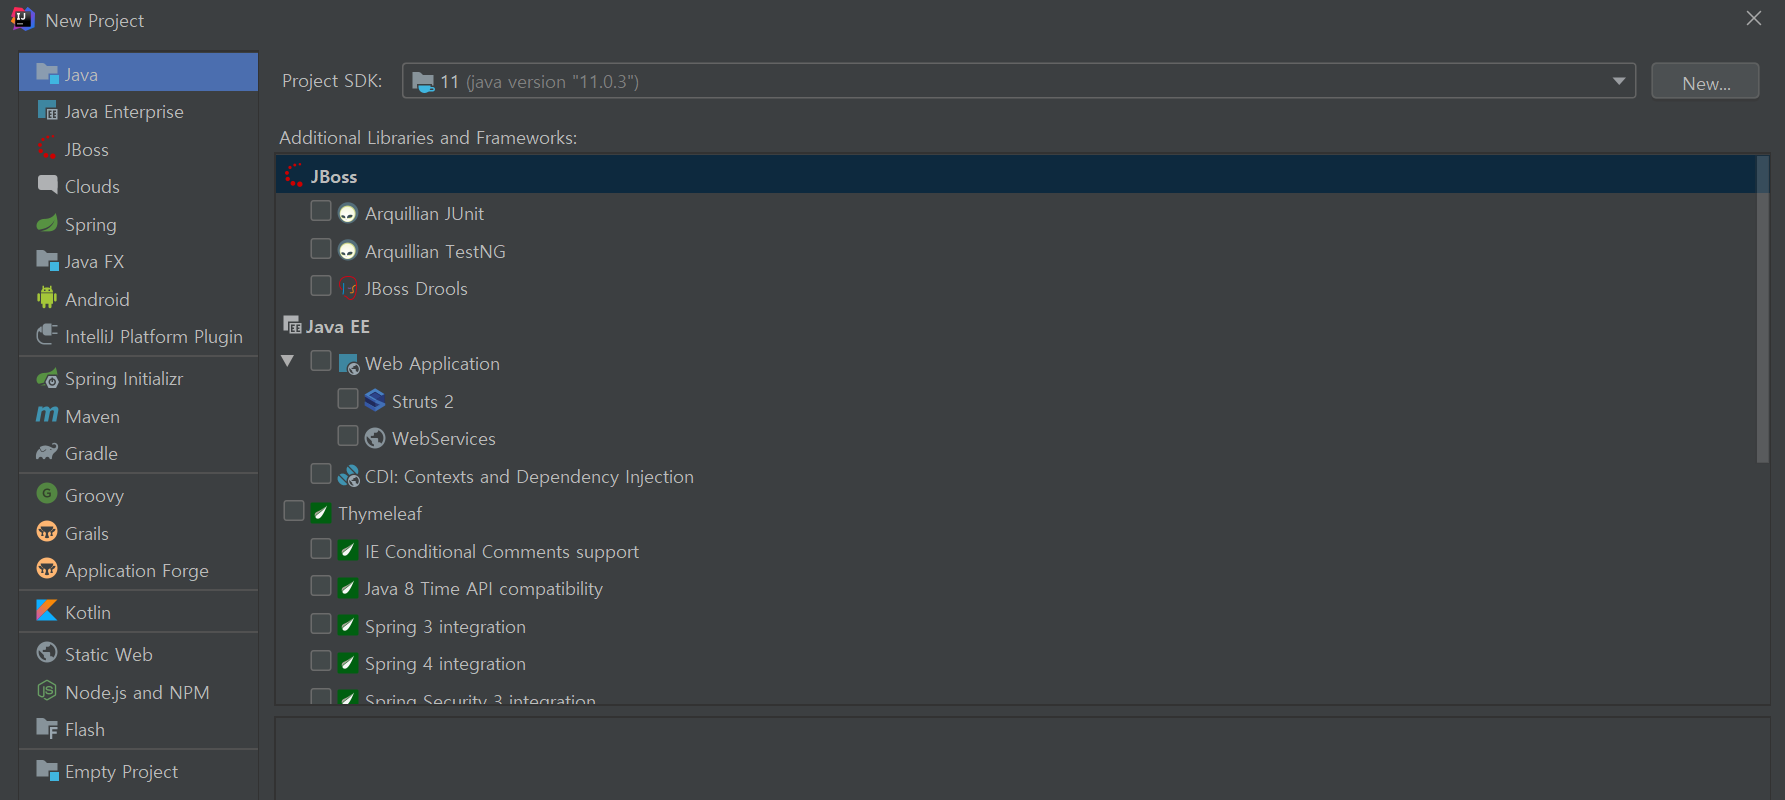Click the 'Thymeleaf' framework label
The image size is (1785, 800).
[x=380, y=513]
